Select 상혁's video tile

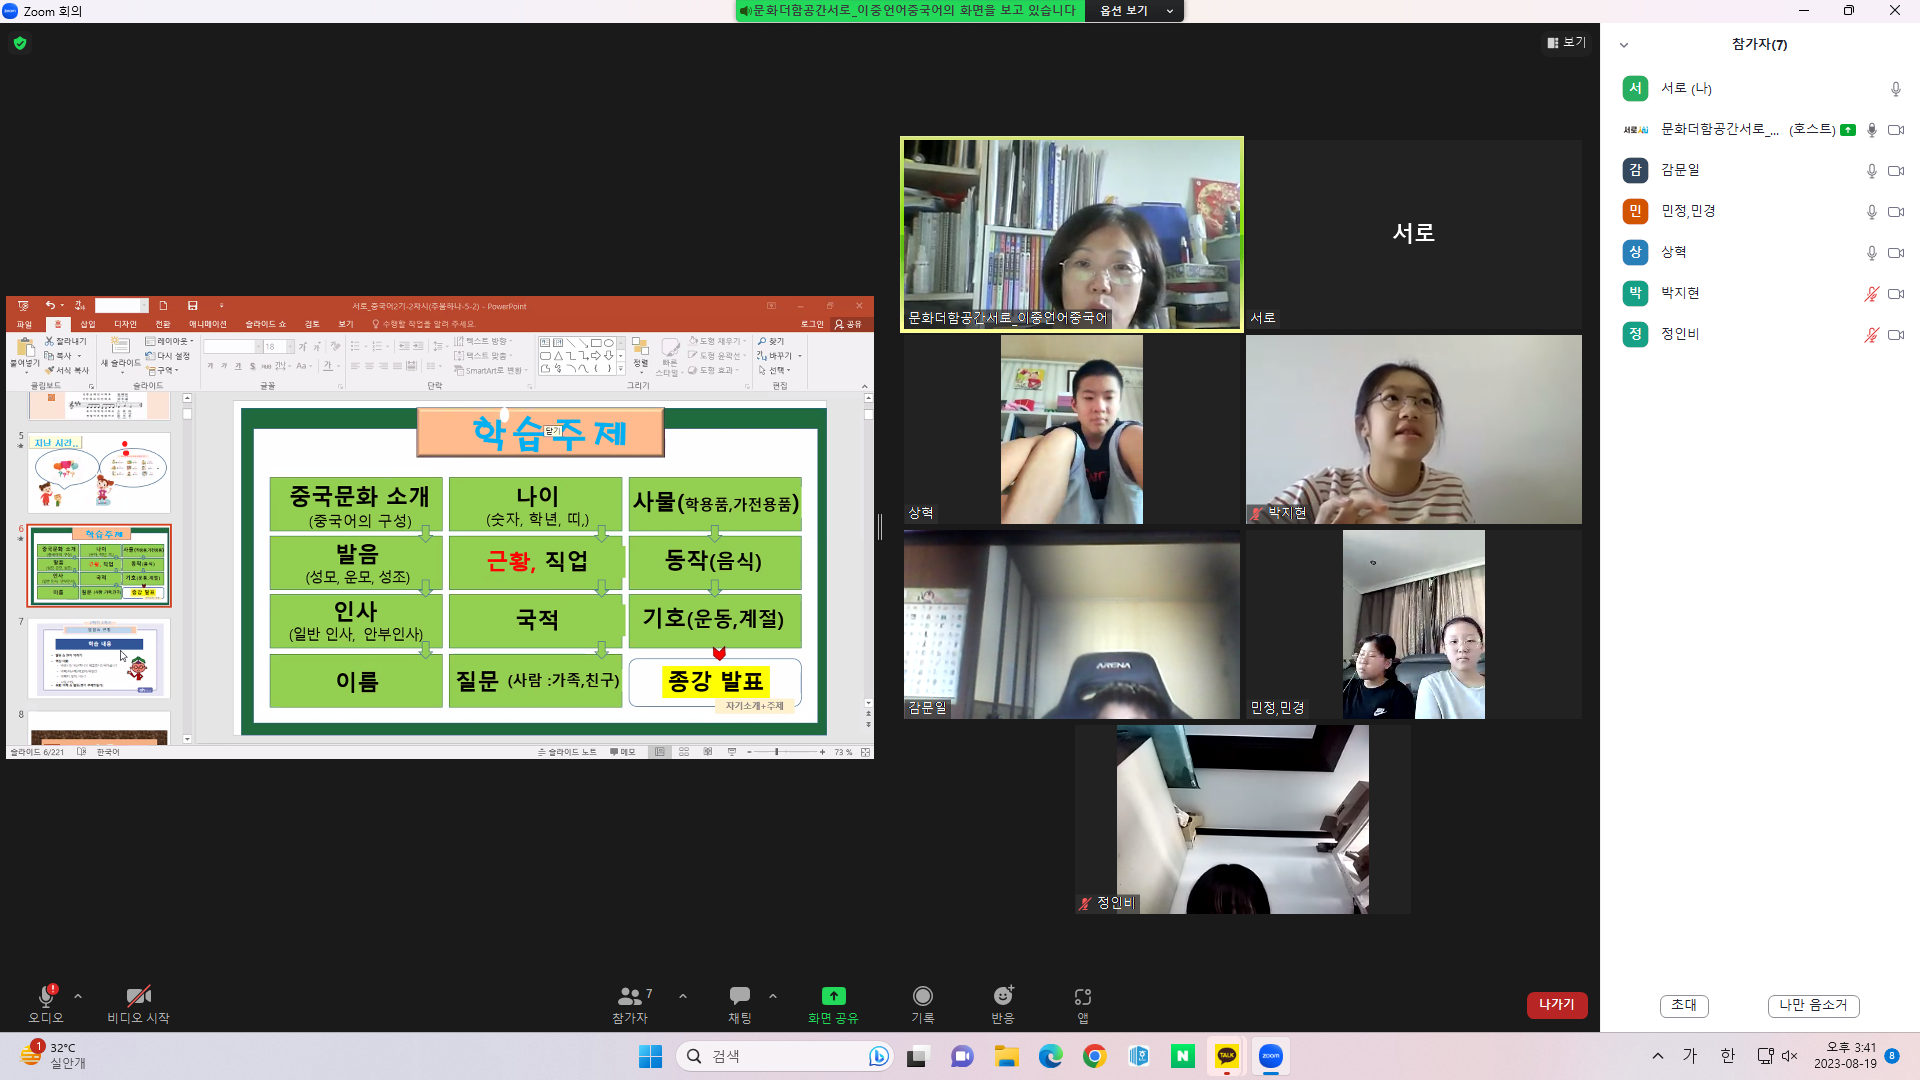click(x=1072, y=429)
